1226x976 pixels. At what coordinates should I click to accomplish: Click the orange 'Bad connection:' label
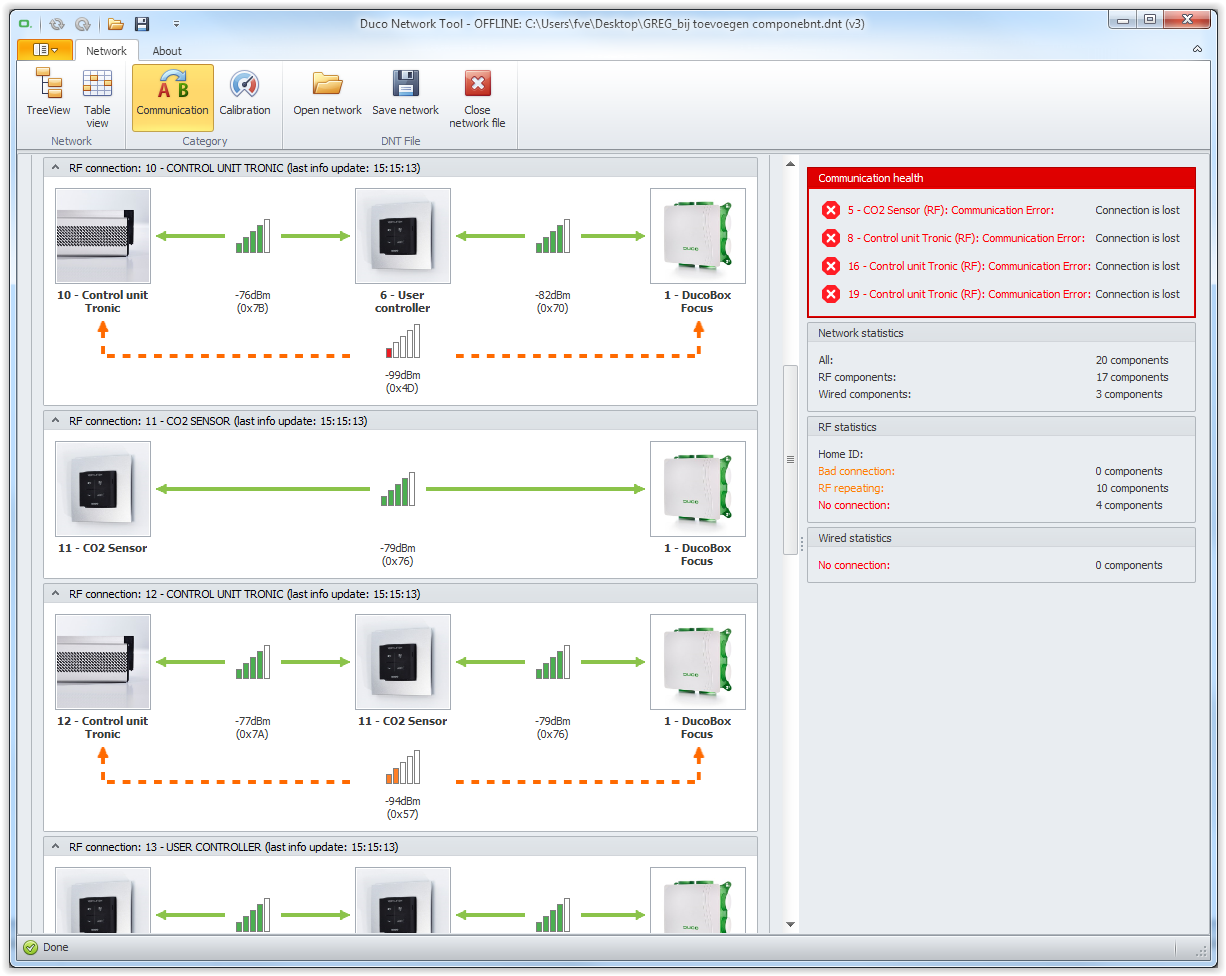[x=856, y=471]
